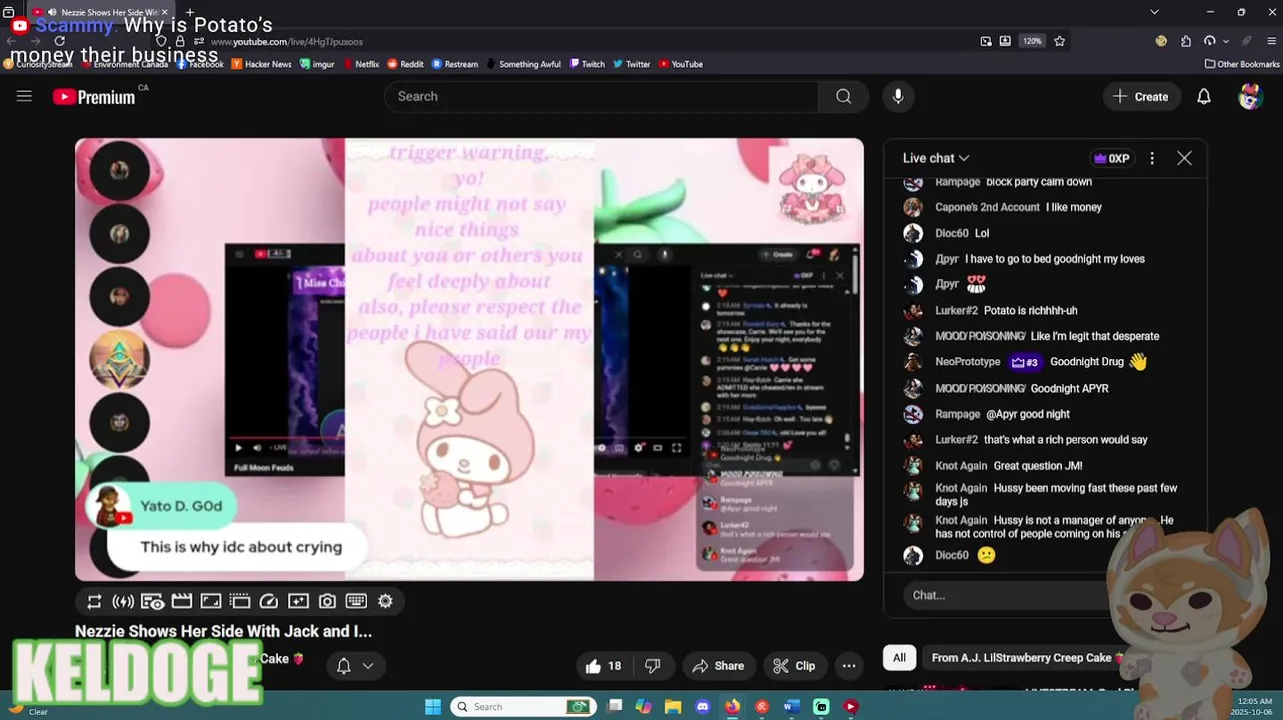Type in the Chat... message field
This screenshot has width=1283, height=720.
tap(1005, 595)
